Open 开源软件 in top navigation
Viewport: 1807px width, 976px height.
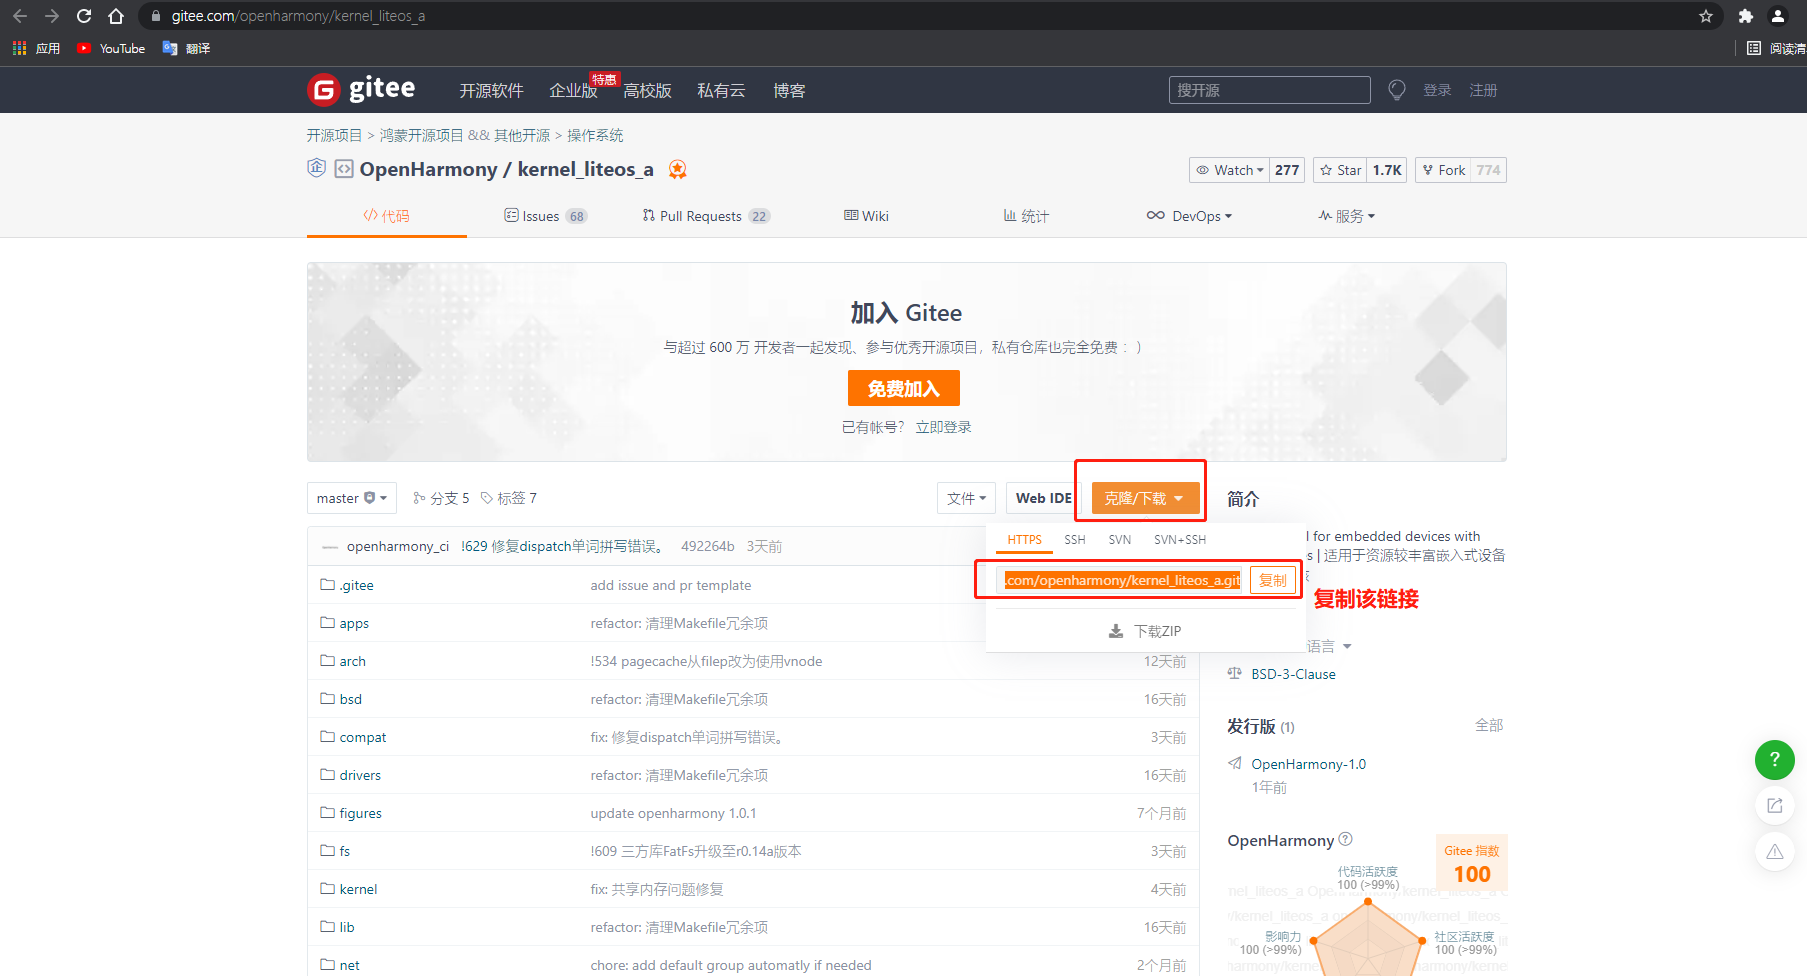[x=491, y=90]
